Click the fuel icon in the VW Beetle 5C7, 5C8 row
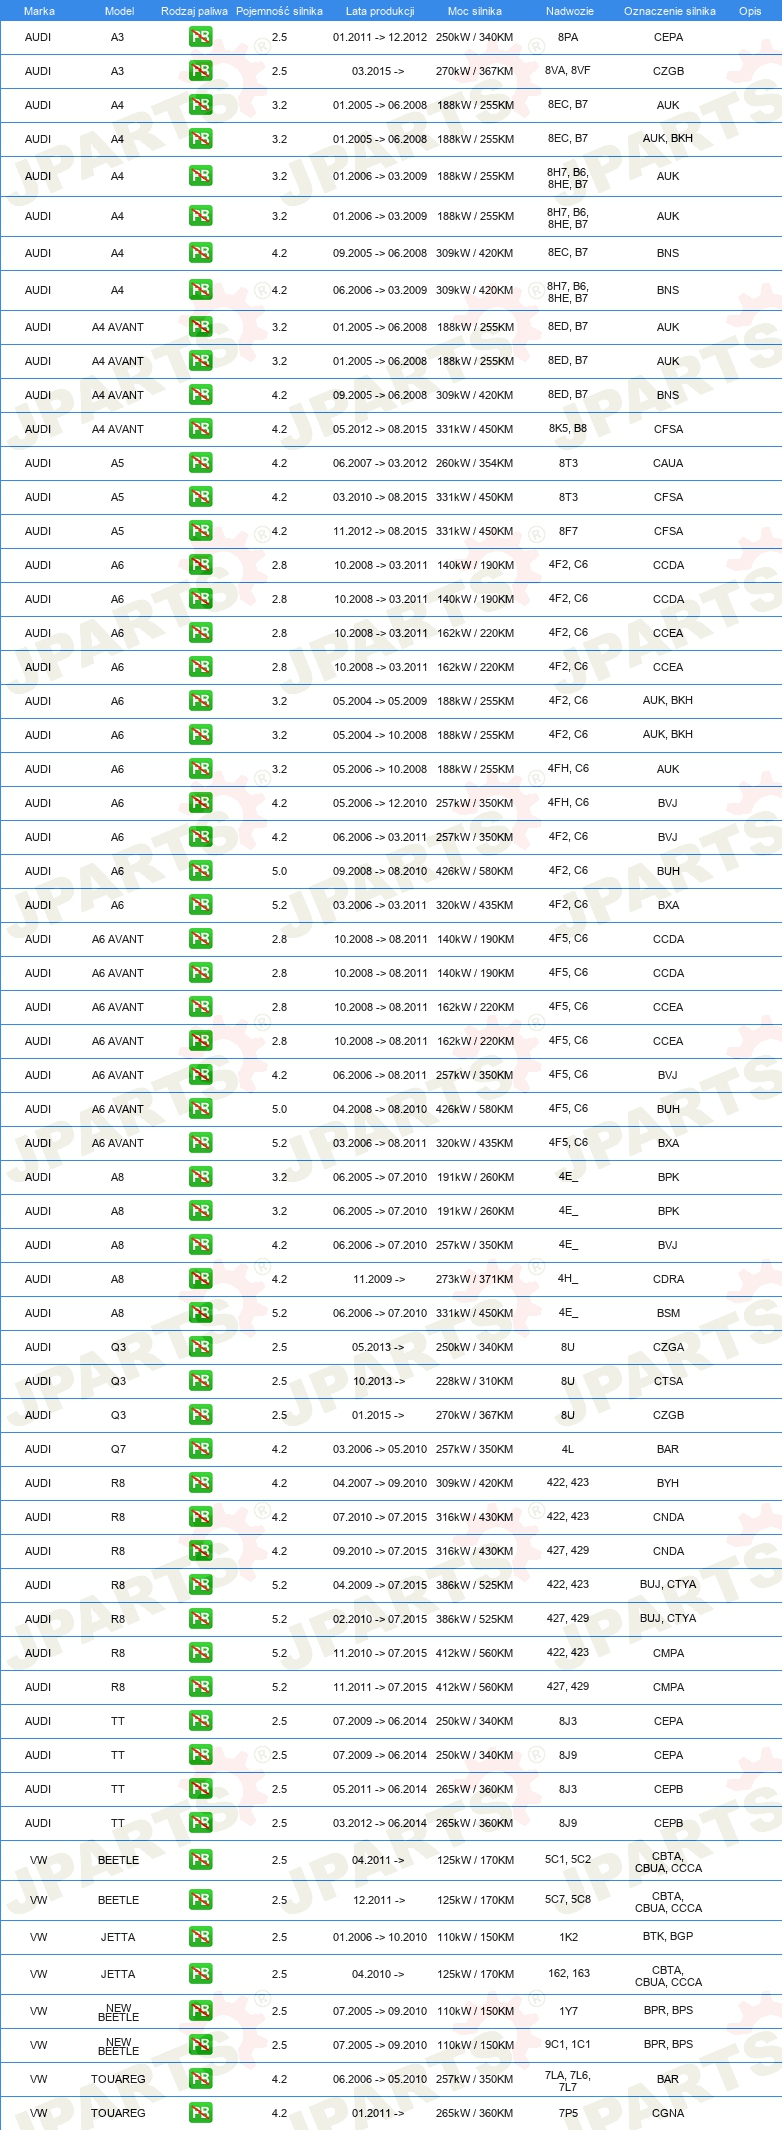This screenshot has width=782, height=2130. coord(200,1900)
